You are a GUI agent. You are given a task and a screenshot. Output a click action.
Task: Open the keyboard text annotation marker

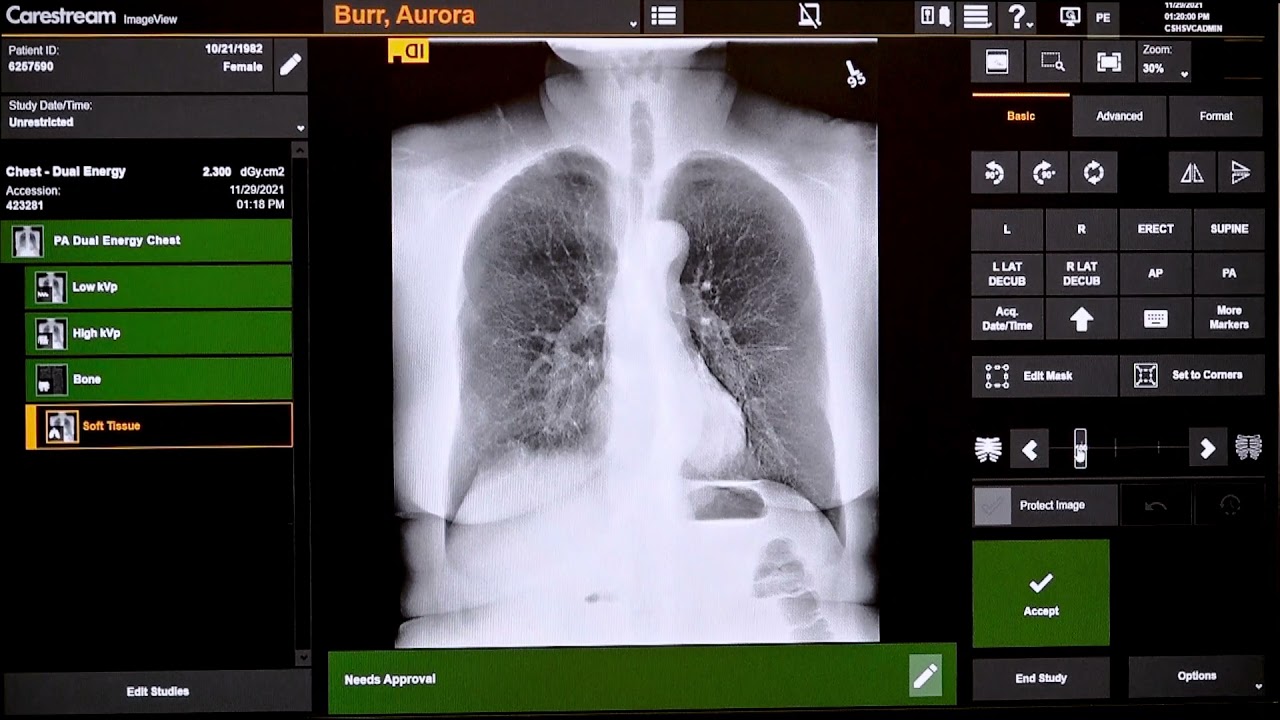point(1155,319)
